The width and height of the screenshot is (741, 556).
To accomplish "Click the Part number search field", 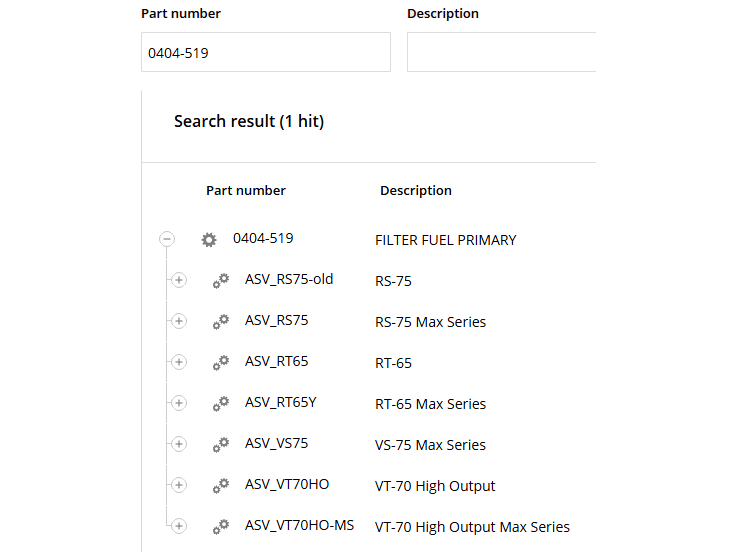I will coord(265,52).
